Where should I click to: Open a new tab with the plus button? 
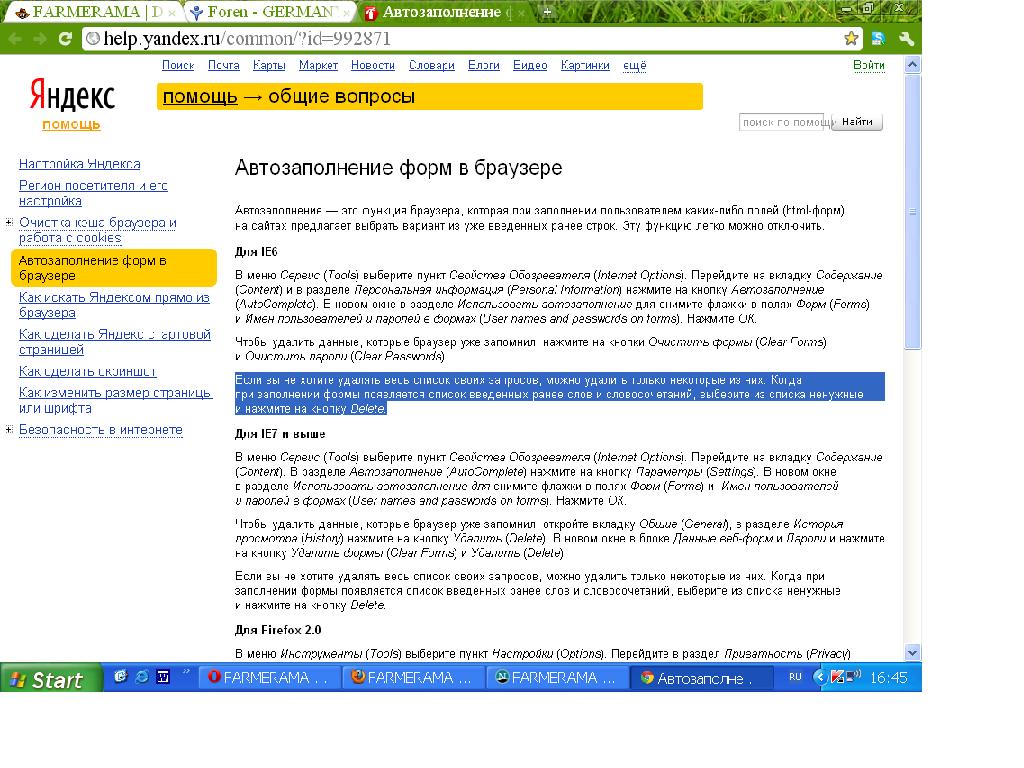[x=547, y=12]
